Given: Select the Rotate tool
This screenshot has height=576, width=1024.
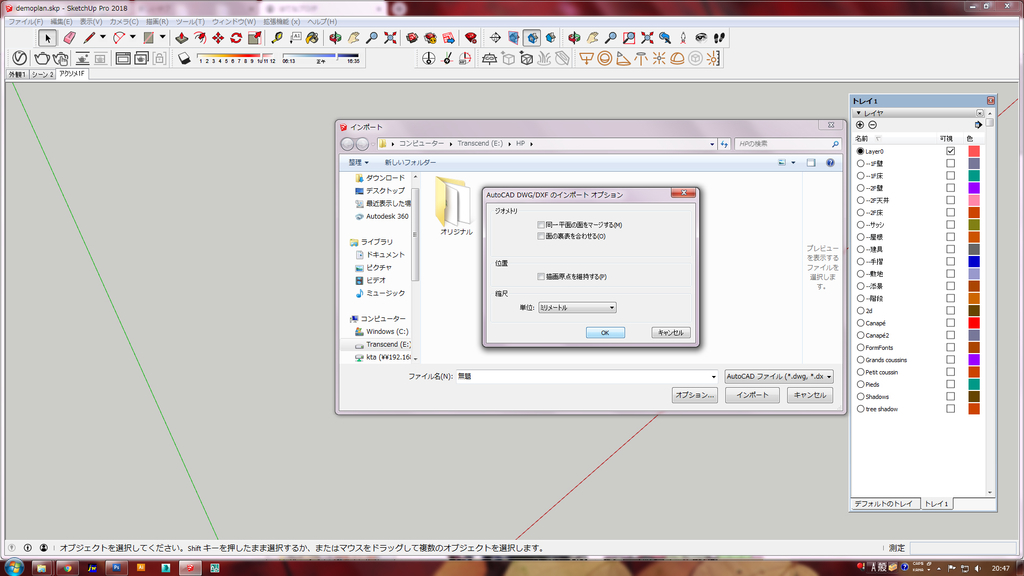Looking at the screenshot, I should pyautogui.click(x=236, y=39).
